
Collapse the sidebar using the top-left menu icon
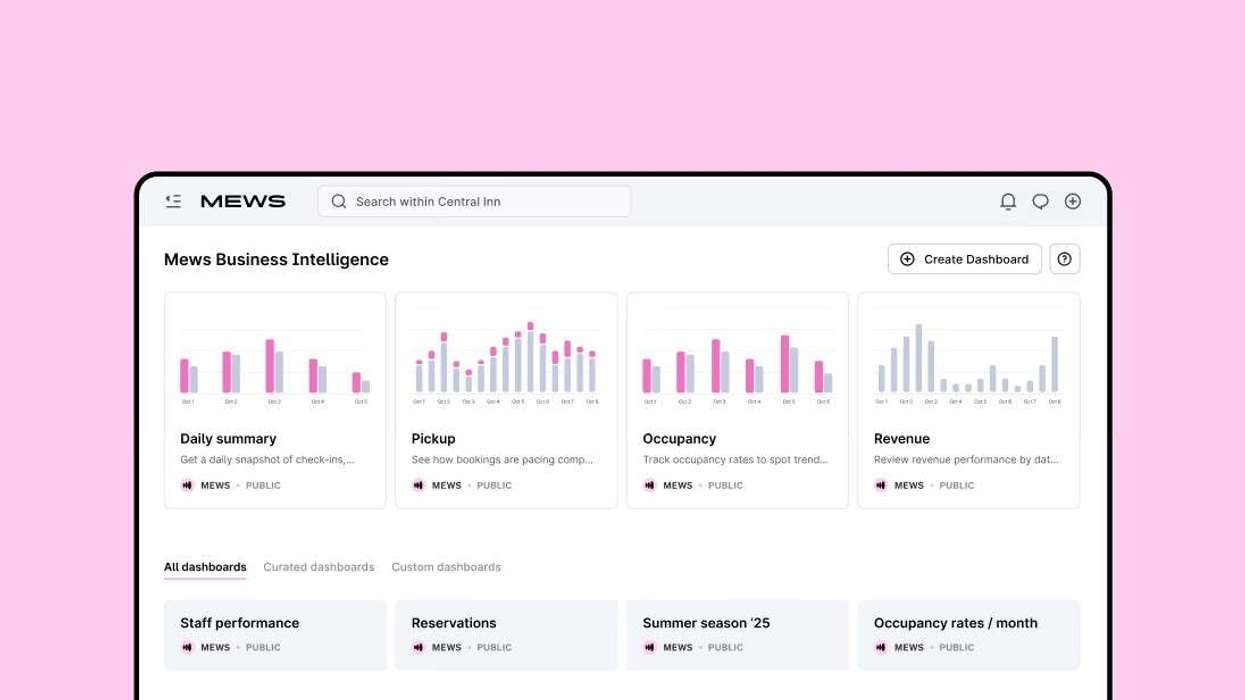[x=172, y=201]
